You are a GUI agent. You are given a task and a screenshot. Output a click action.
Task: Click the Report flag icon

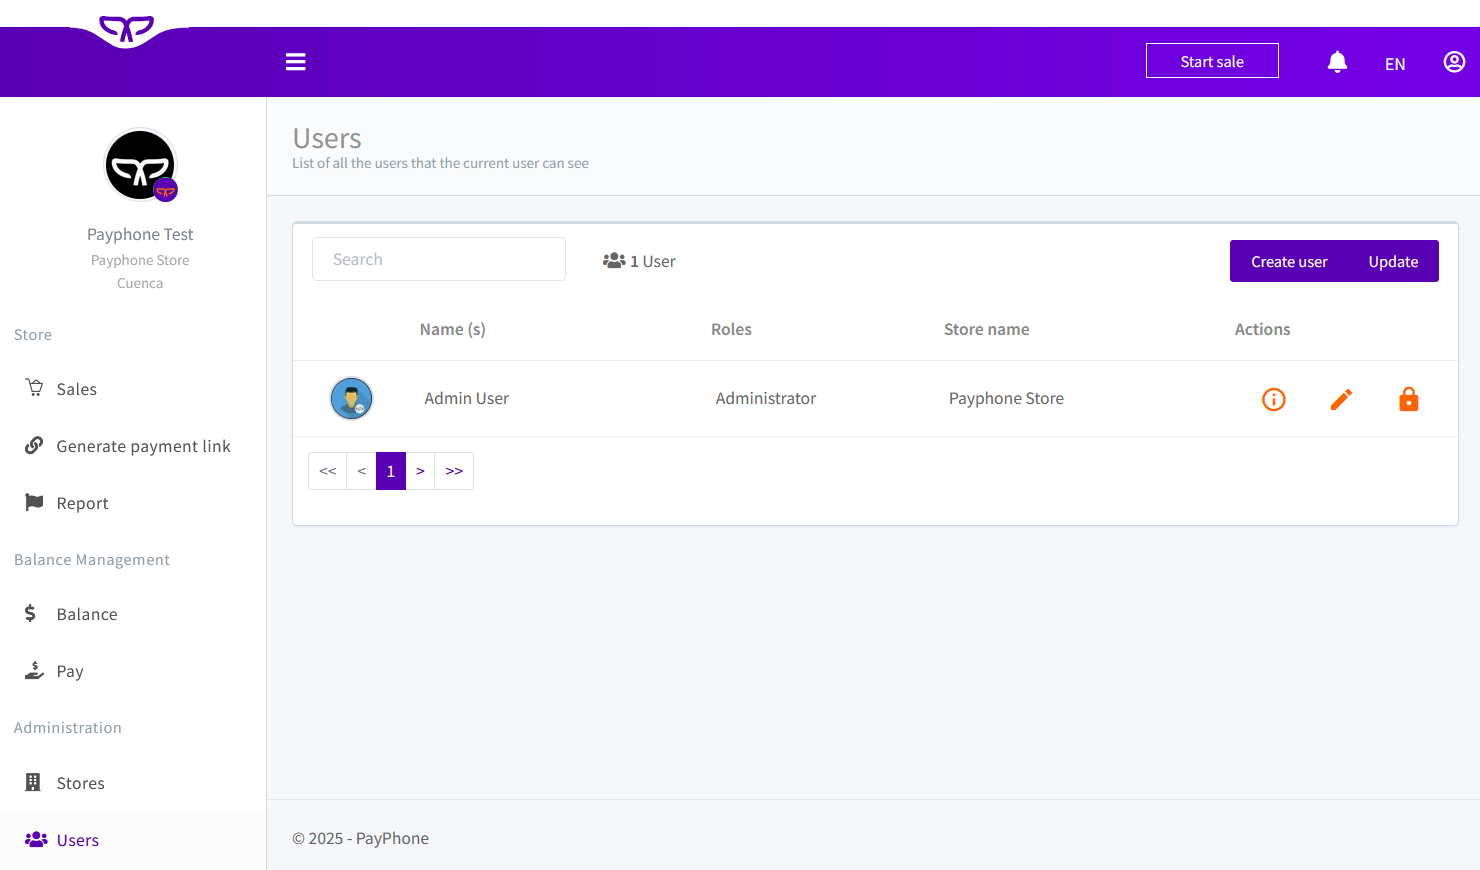(x=34, y=502)
